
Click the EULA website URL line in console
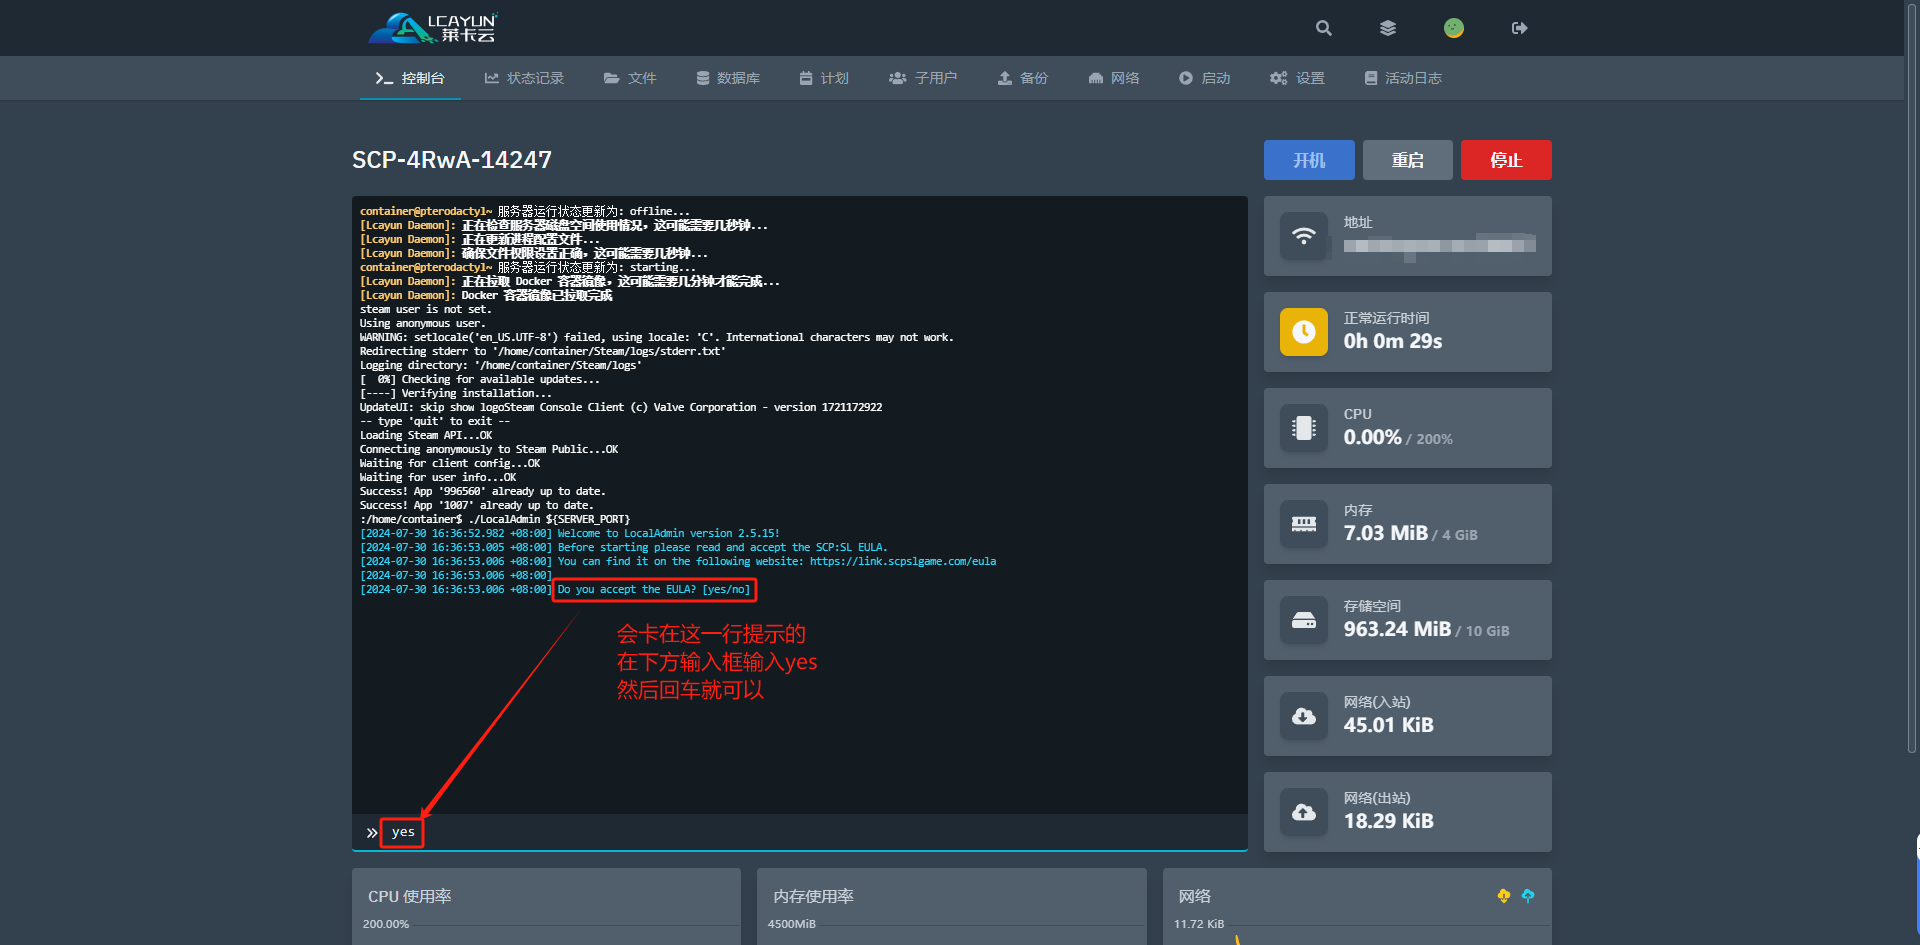point(678,561)
